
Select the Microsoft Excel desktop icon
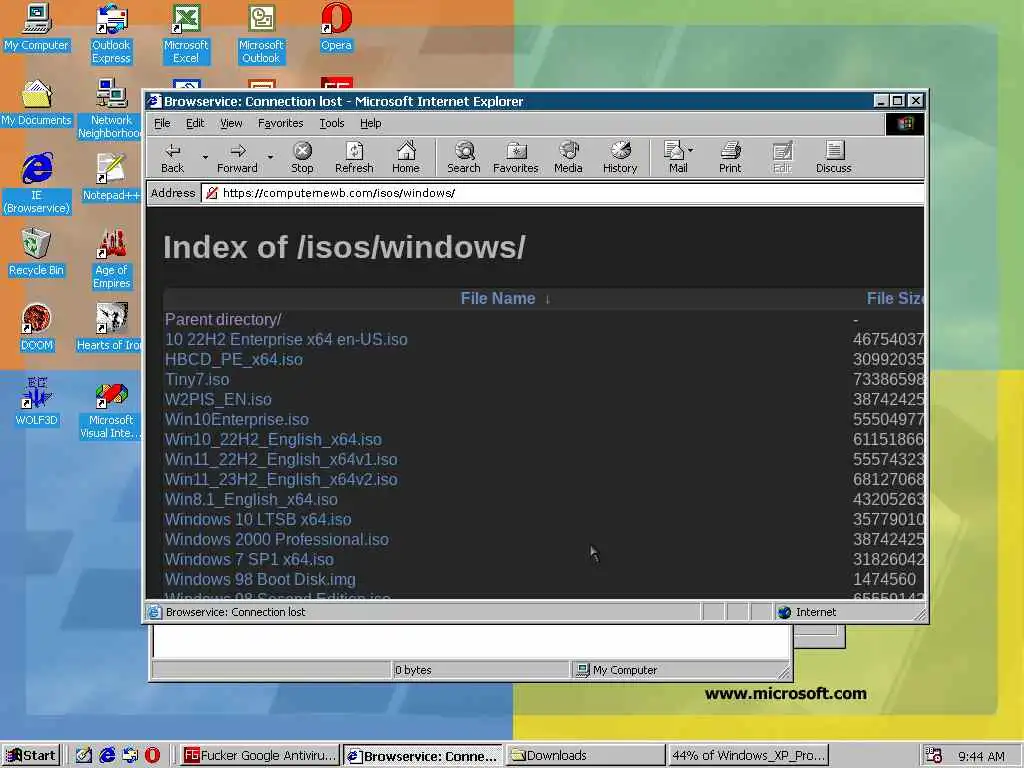(186, 34)
